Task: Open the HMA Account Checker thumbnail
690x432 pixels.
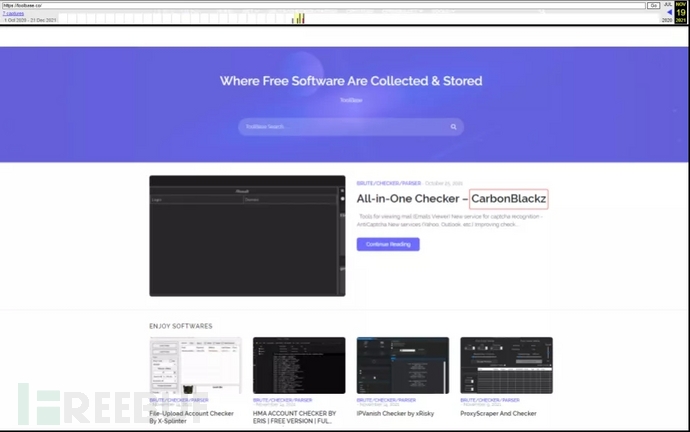Action: 299,365
